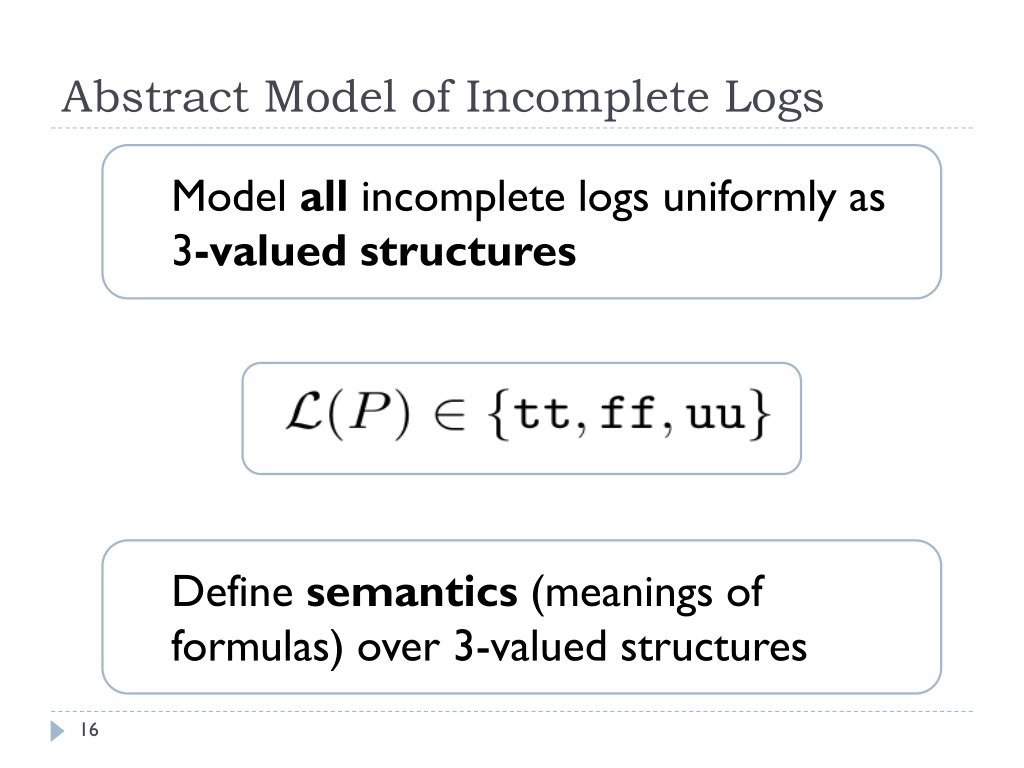Click the letter P in the formula
1024x768 pixels.
point(369,413)
